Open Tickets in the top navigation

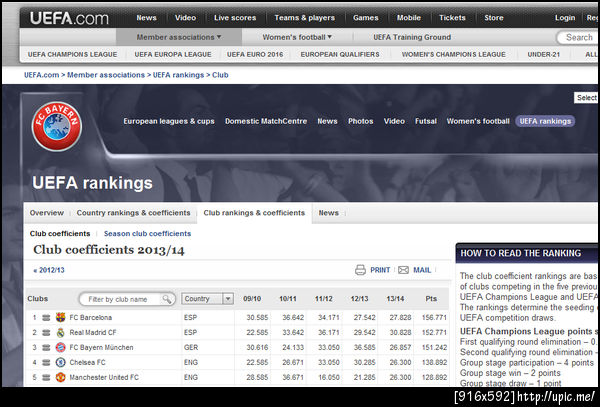click(x=452, y=18)
